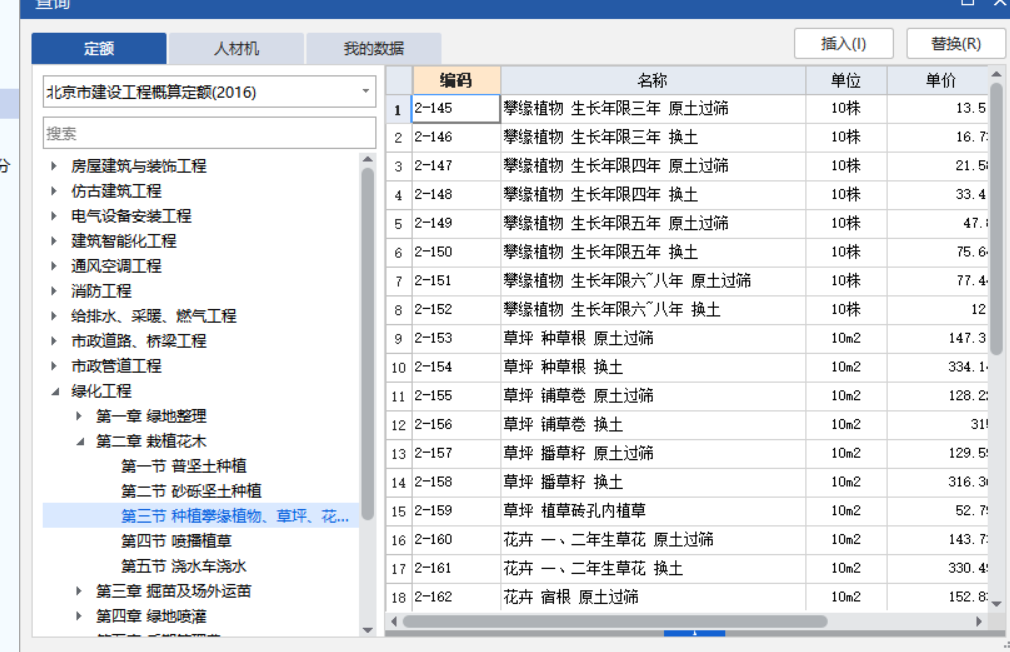Expand the 仿古建筑工程 node

(54, 191)
